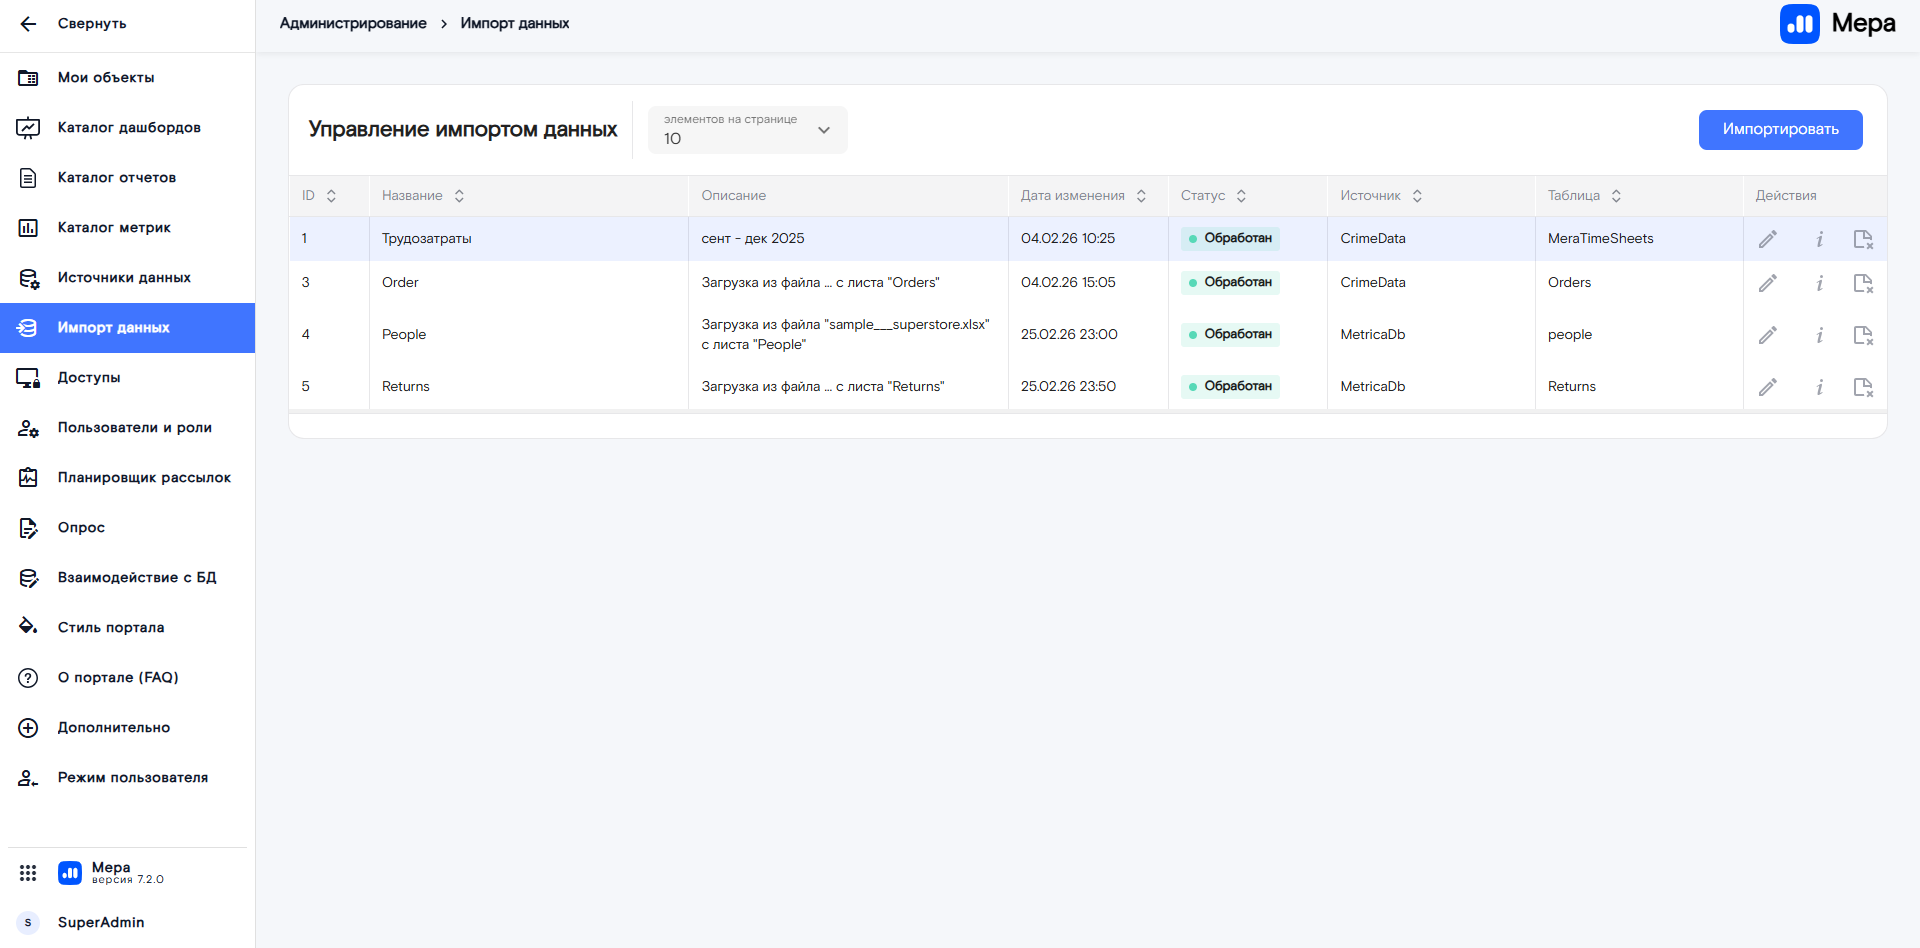Click the info icon for Returns row

click(x=1819, y=387)
